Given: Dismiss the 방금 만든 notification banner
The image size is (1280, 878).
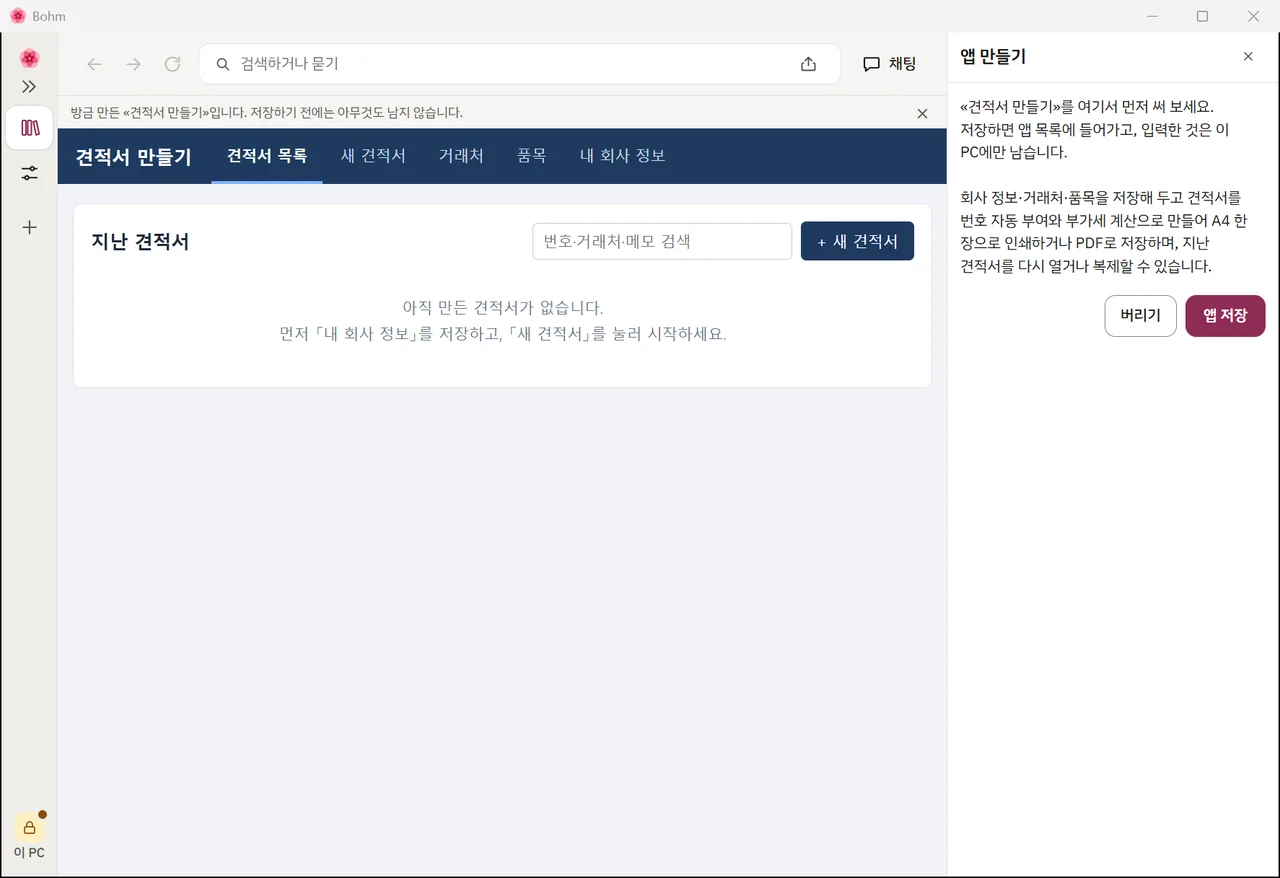Looking at the screenshot, I should (x=922, y=113).
